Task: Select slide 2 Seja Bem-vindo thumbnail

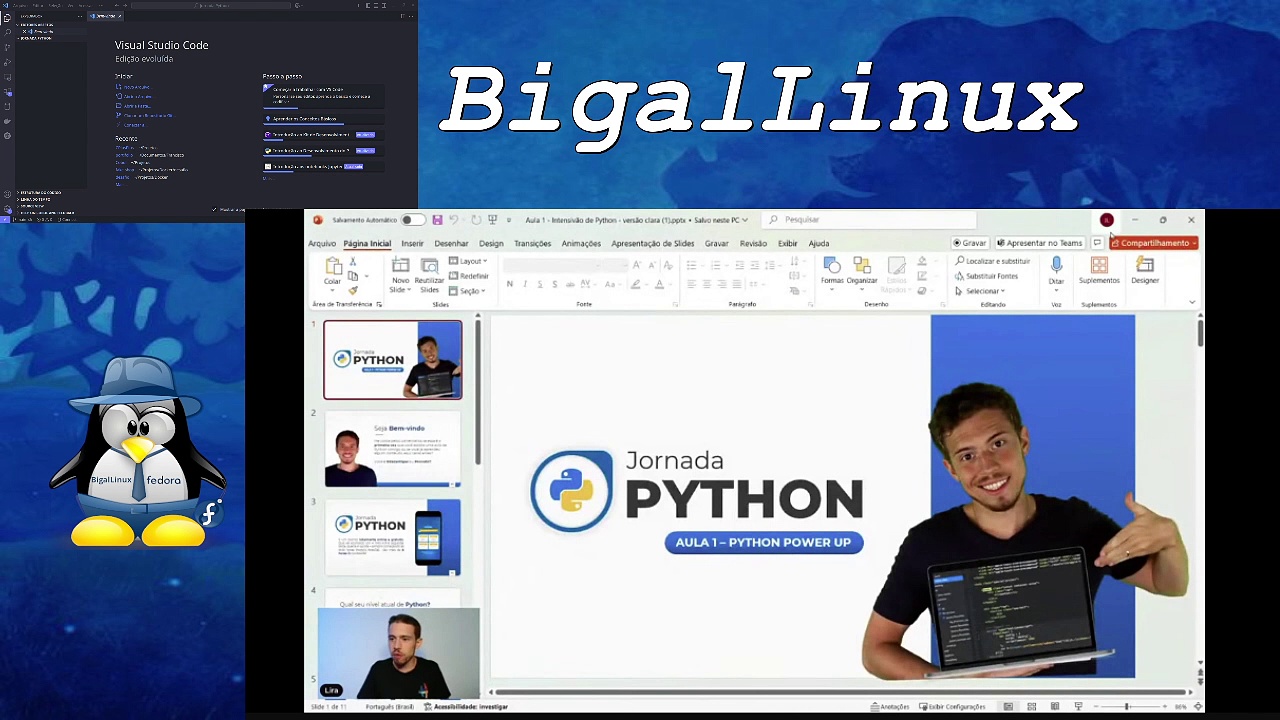Action: 393,449
